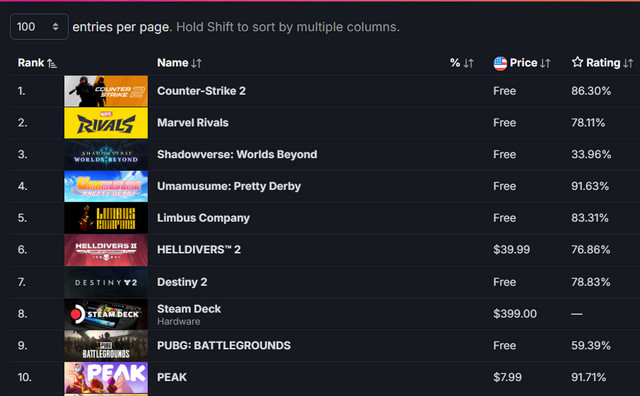Open the HELLDIVERS™ 2 name link
Screen dimensions: 640x396
[x=199, y=249]
